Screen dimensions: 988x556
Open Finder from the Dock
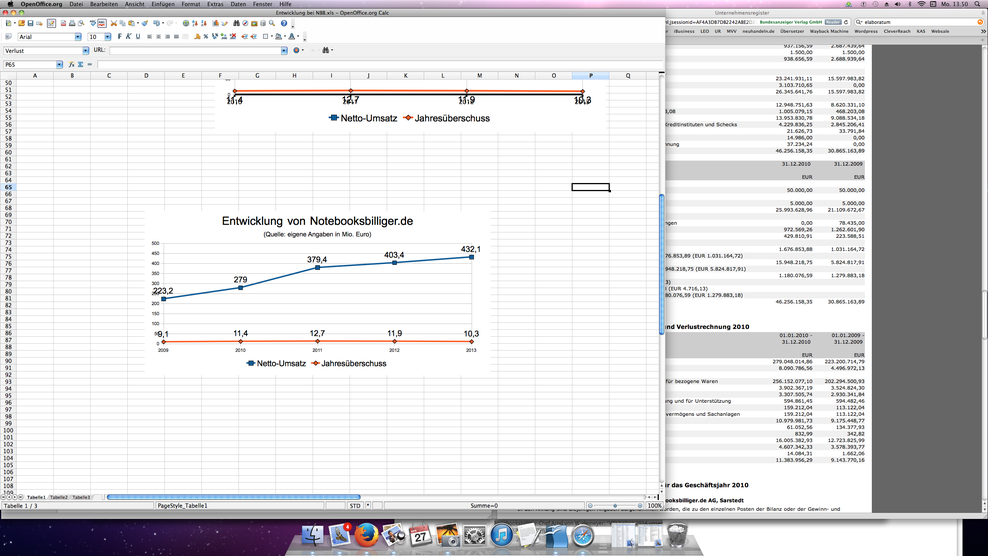(x=313, y=535)
